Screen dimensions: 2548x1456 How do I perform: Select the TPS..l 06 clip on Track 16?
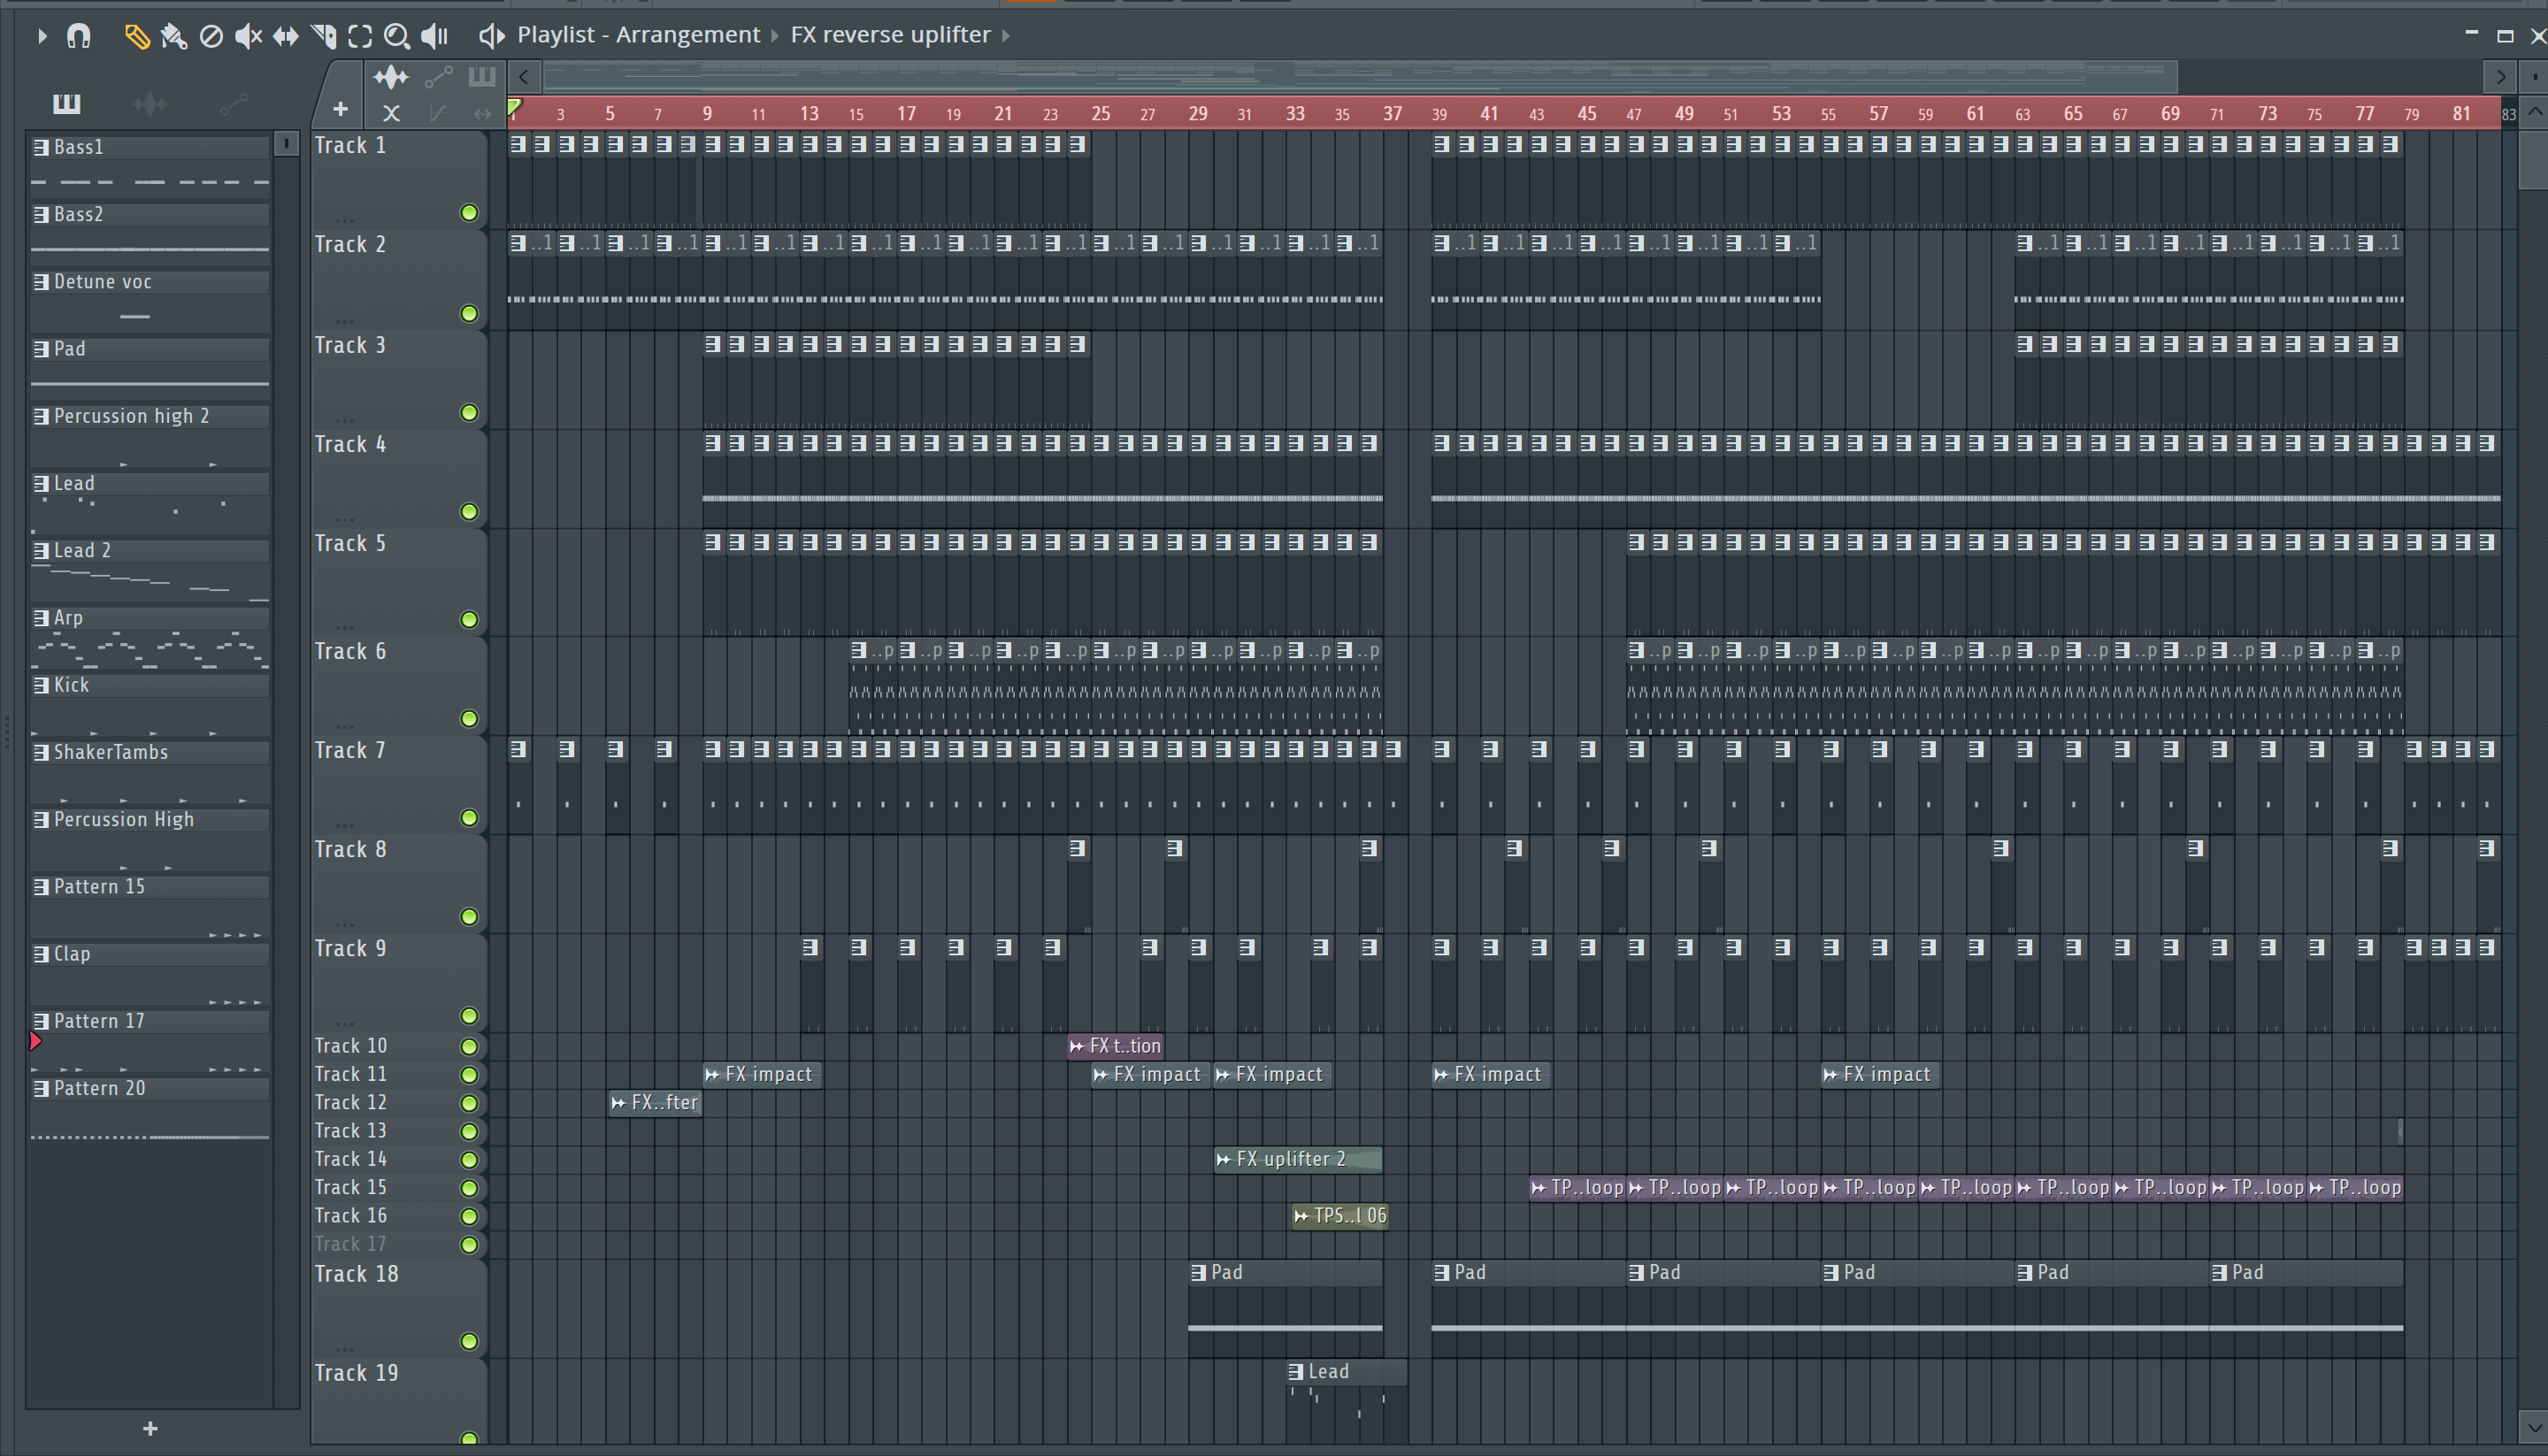coord(1339,1216)
